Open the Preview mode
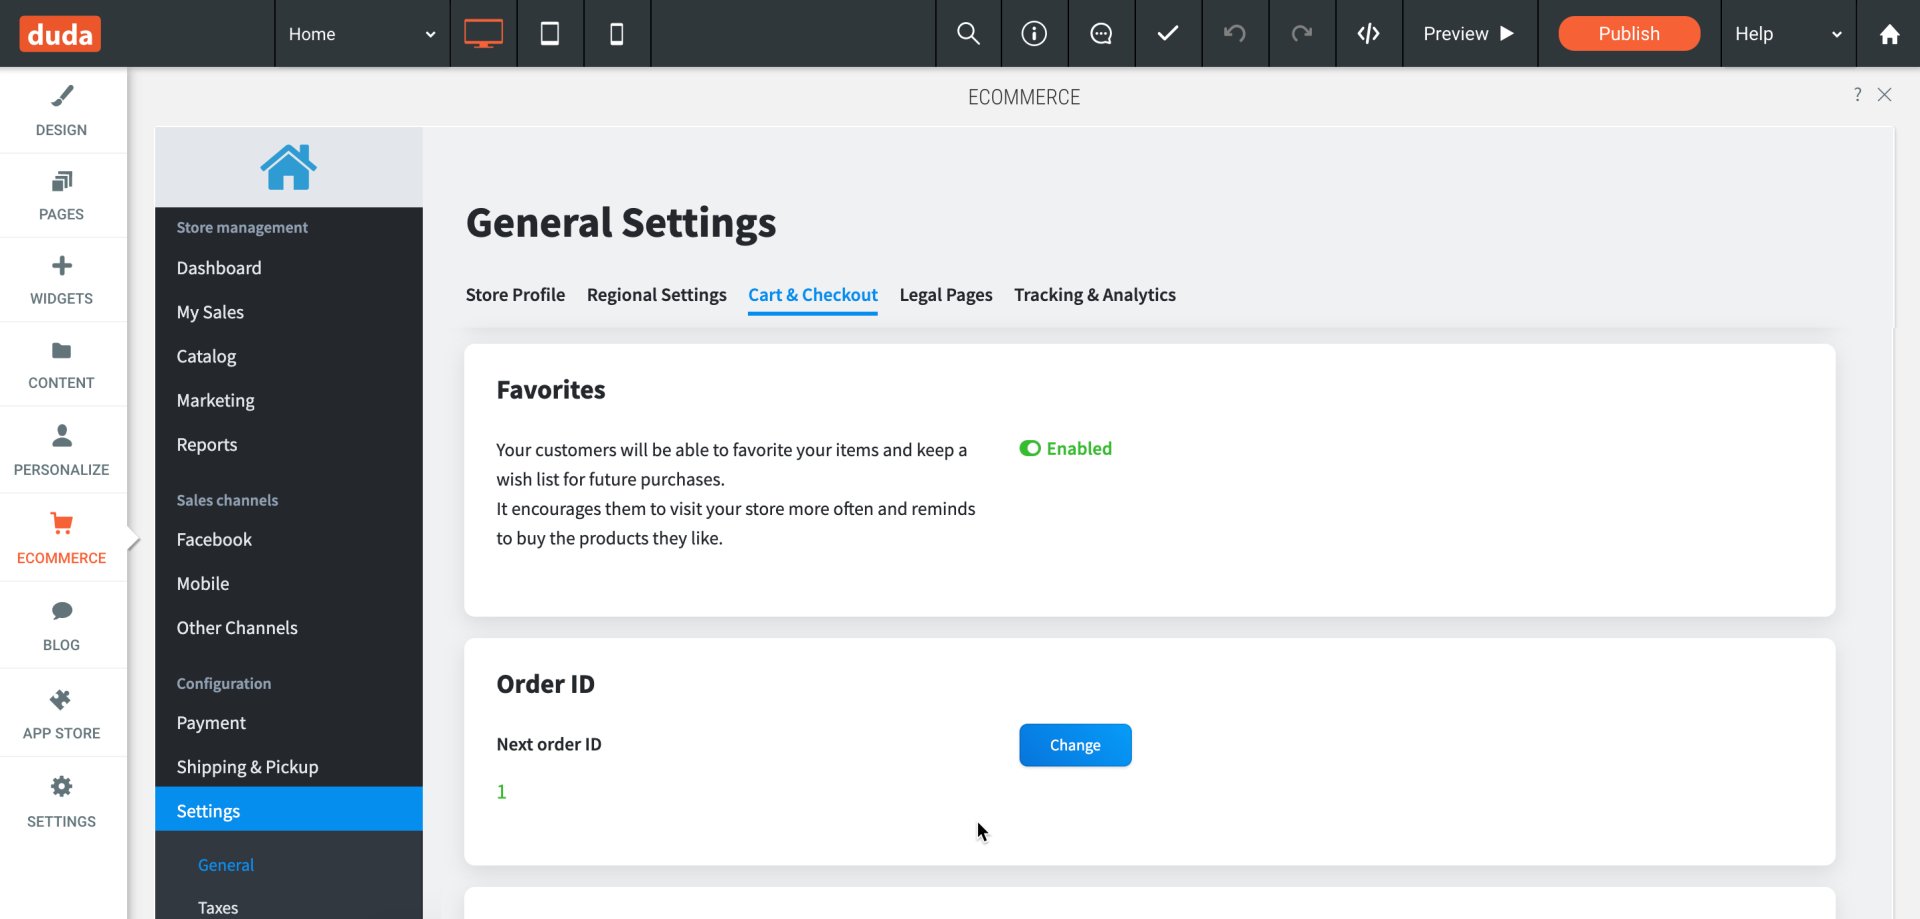1920x919 pixels. coord(1469,34)
